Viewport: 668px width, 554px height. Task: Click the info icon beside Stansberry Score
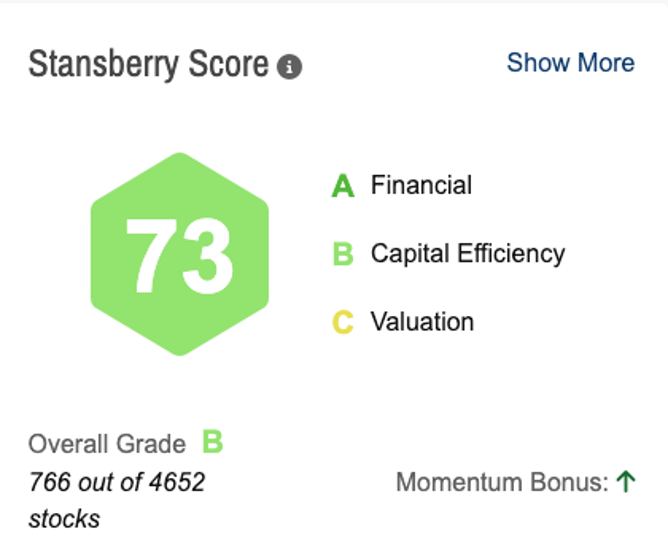coord(289,67)
